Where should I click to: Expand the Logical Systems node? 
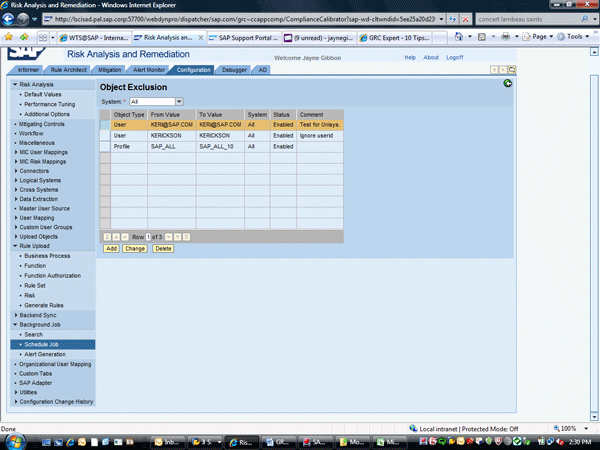tap(16, 180)
